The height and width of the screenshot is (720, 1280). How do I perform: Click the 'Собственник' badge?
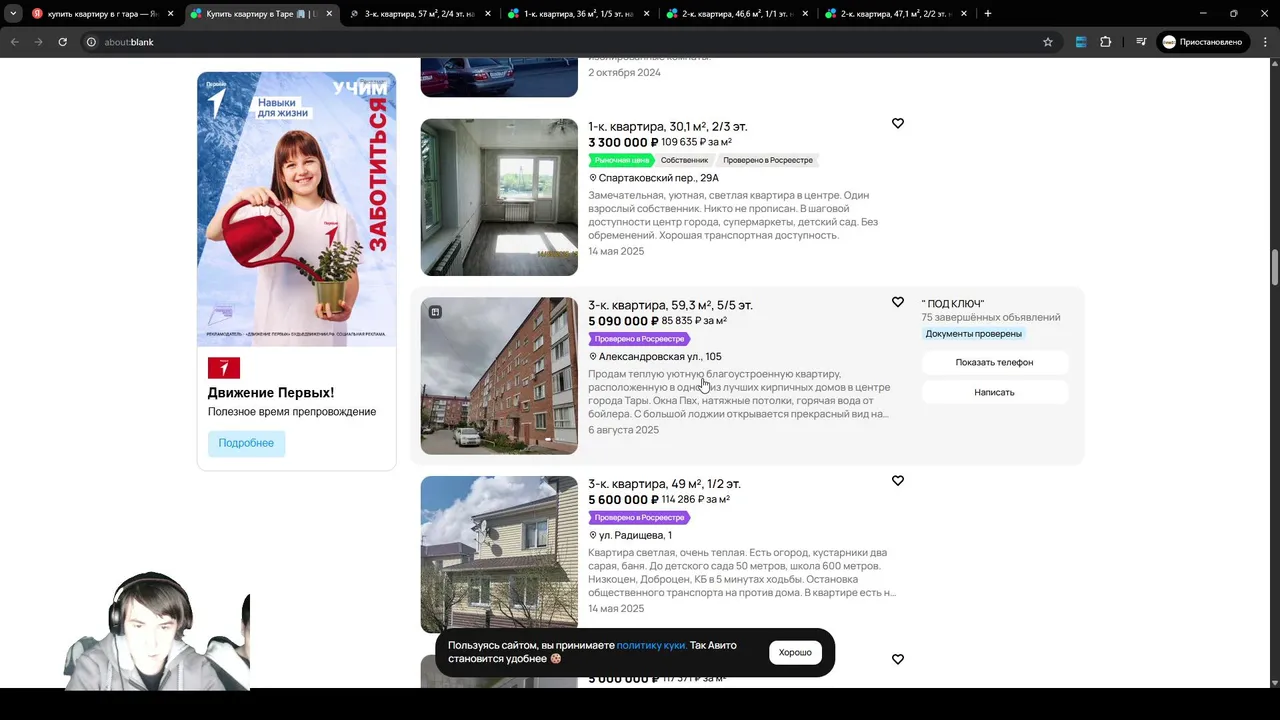(685, 160)
